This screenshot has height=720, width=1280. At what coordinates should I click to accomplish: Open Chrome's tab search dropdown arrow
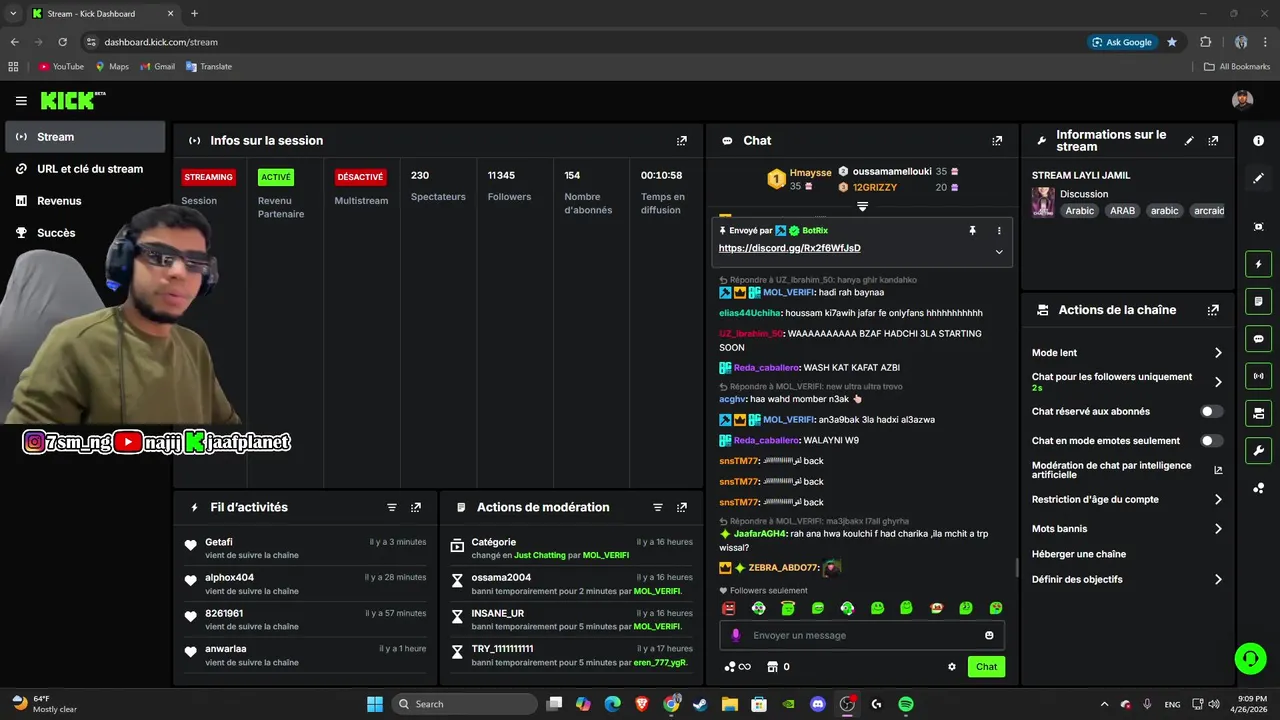click(14, 14)
